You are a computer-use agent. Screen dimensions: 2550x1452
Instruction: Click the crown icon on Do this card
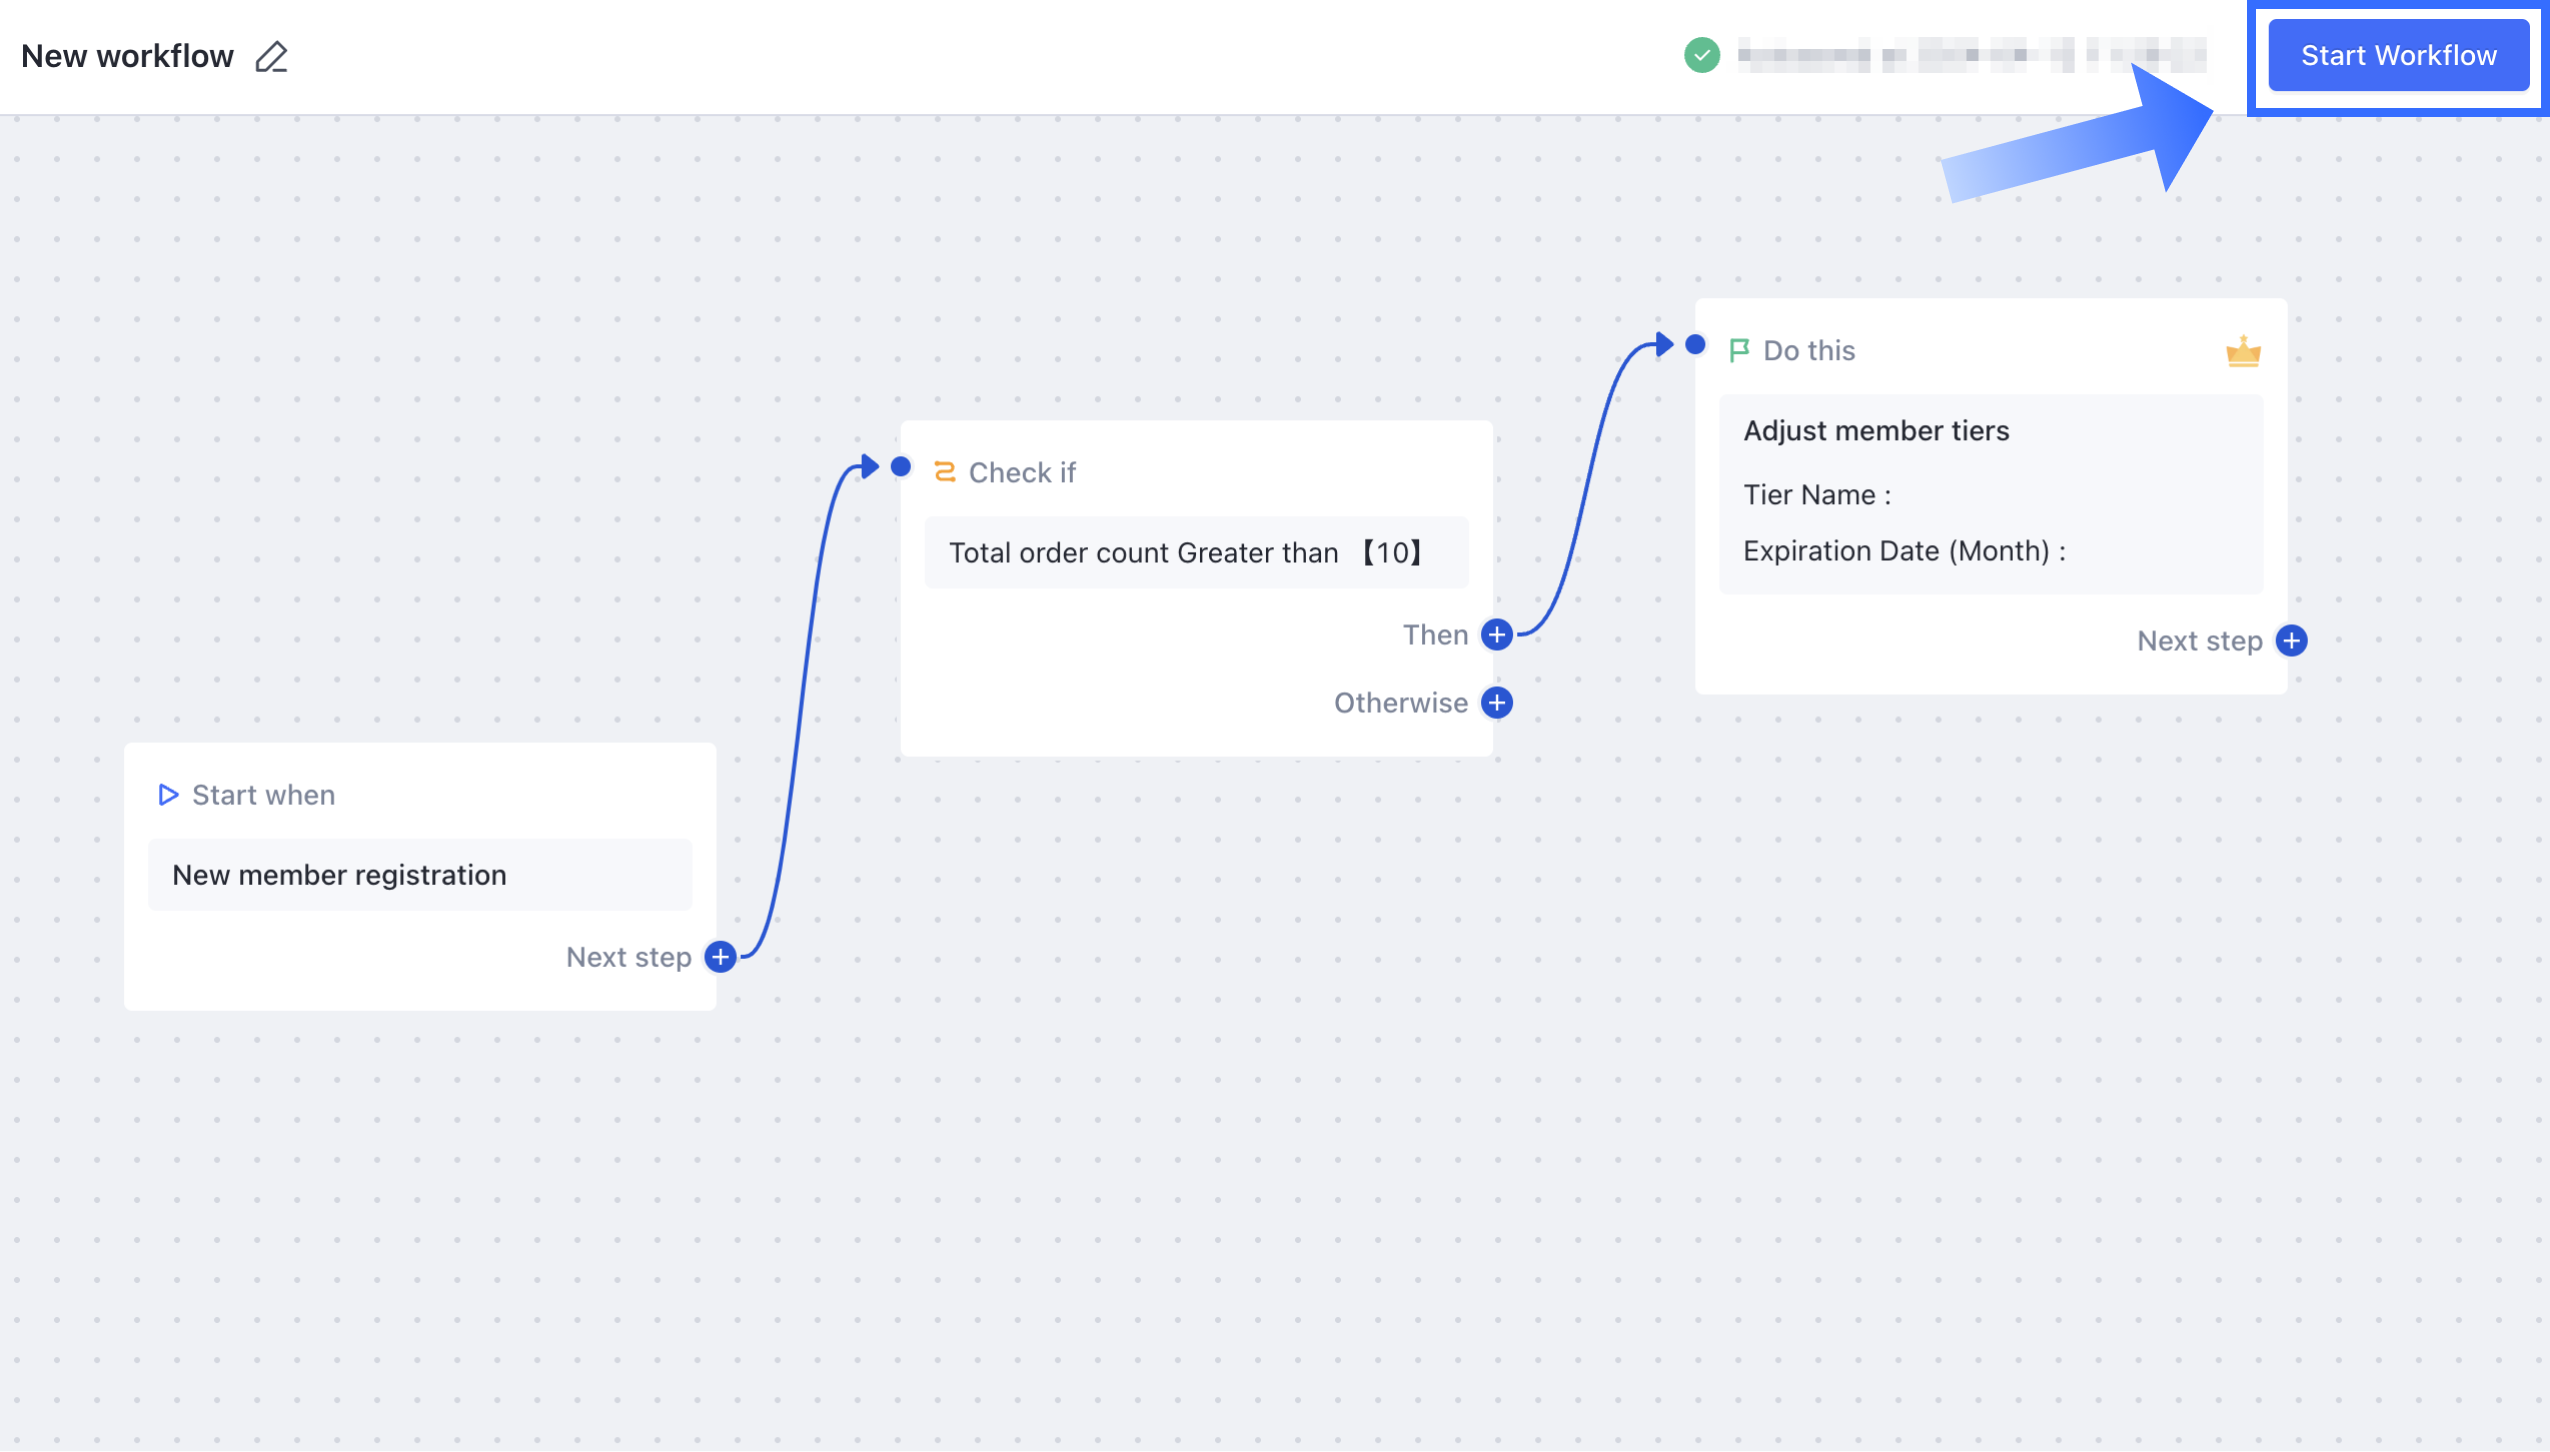(x=2242, y=351)
